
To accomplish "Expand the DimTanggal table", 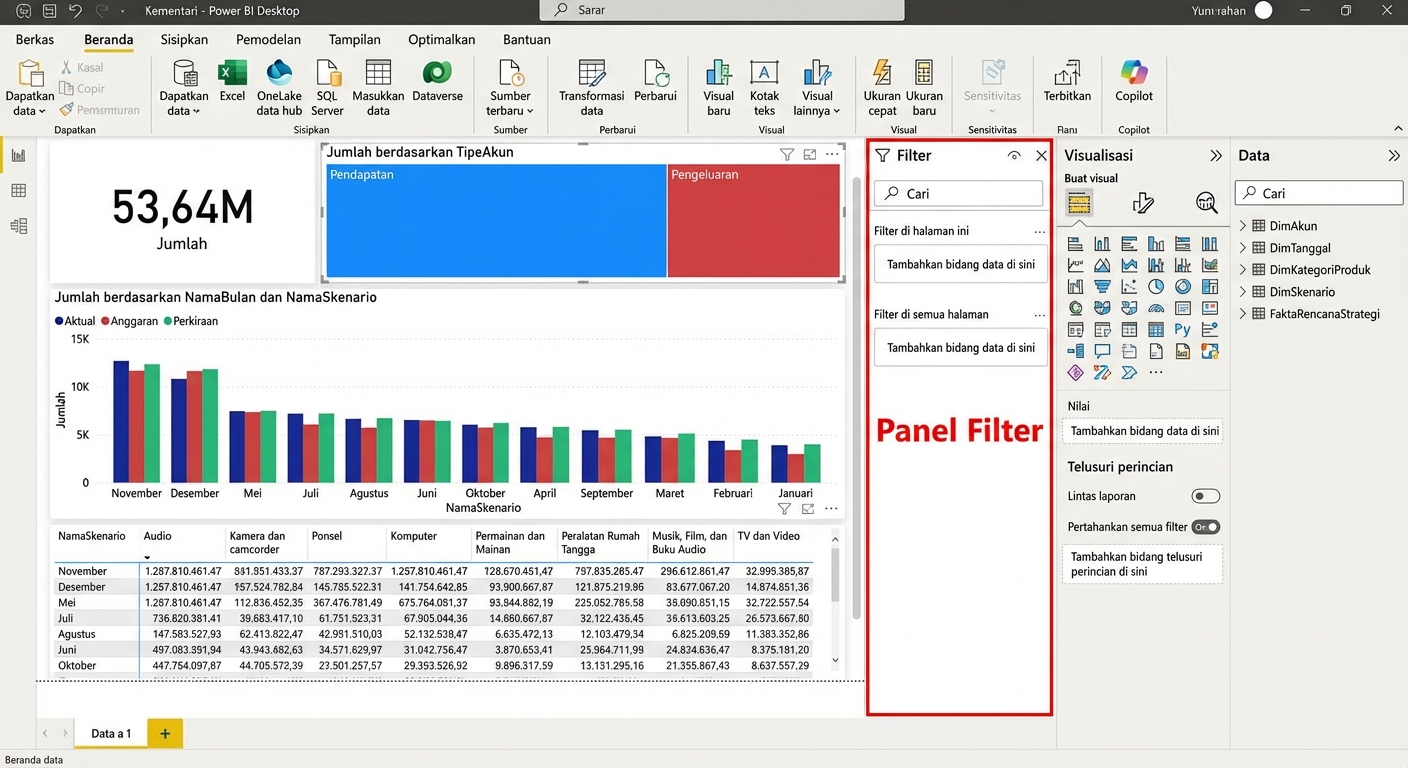I will 1243,247.
